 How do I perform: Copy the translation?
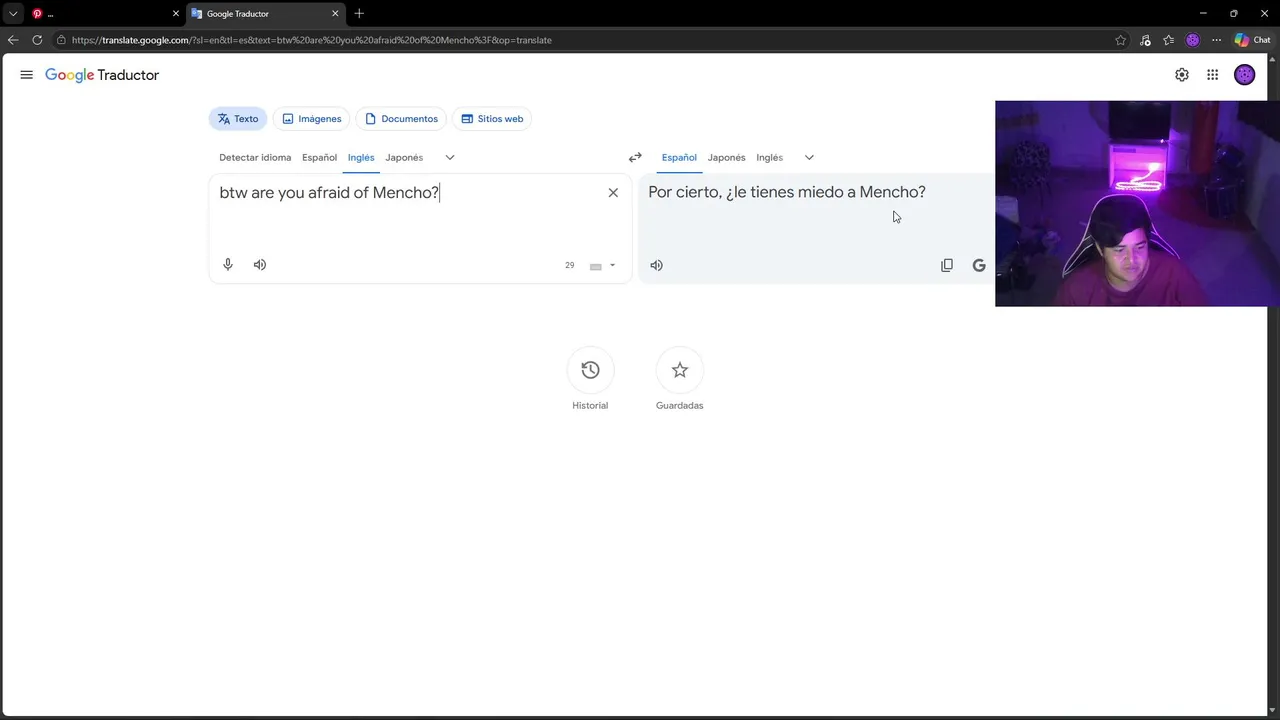pyautogui.click(x=947, y=265)
